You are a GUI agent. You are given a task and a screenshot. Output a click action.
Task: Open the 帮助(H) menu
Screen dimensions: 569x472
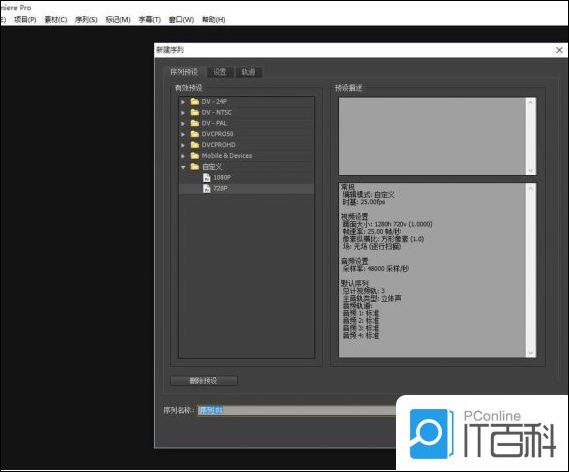(213, 20)
